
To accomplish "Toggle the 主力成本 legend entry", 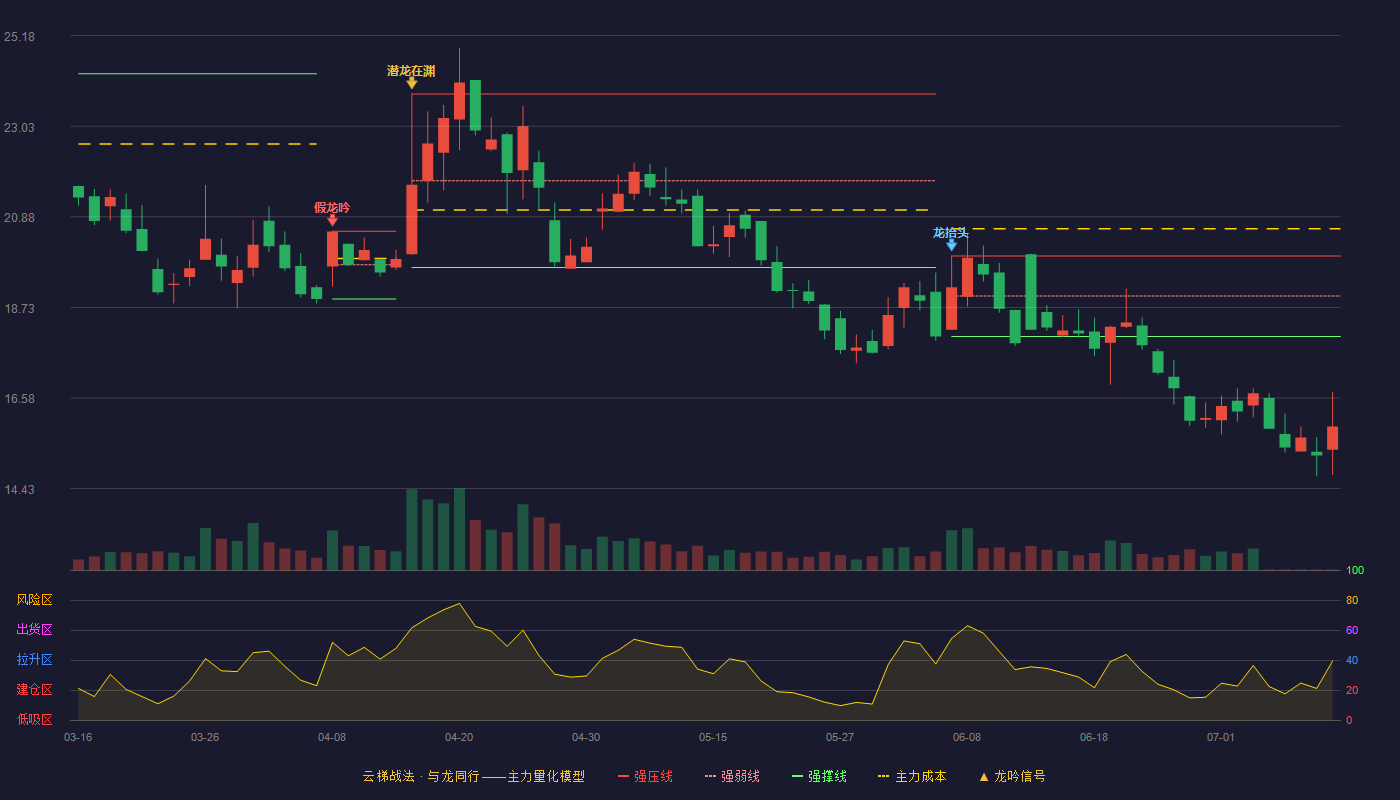I will tap(912, 776).
